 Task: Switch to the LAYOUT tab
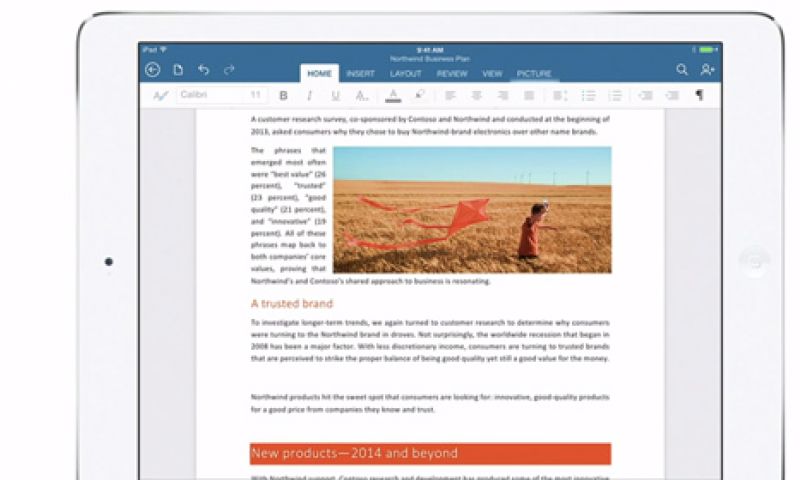pos(406,74)
